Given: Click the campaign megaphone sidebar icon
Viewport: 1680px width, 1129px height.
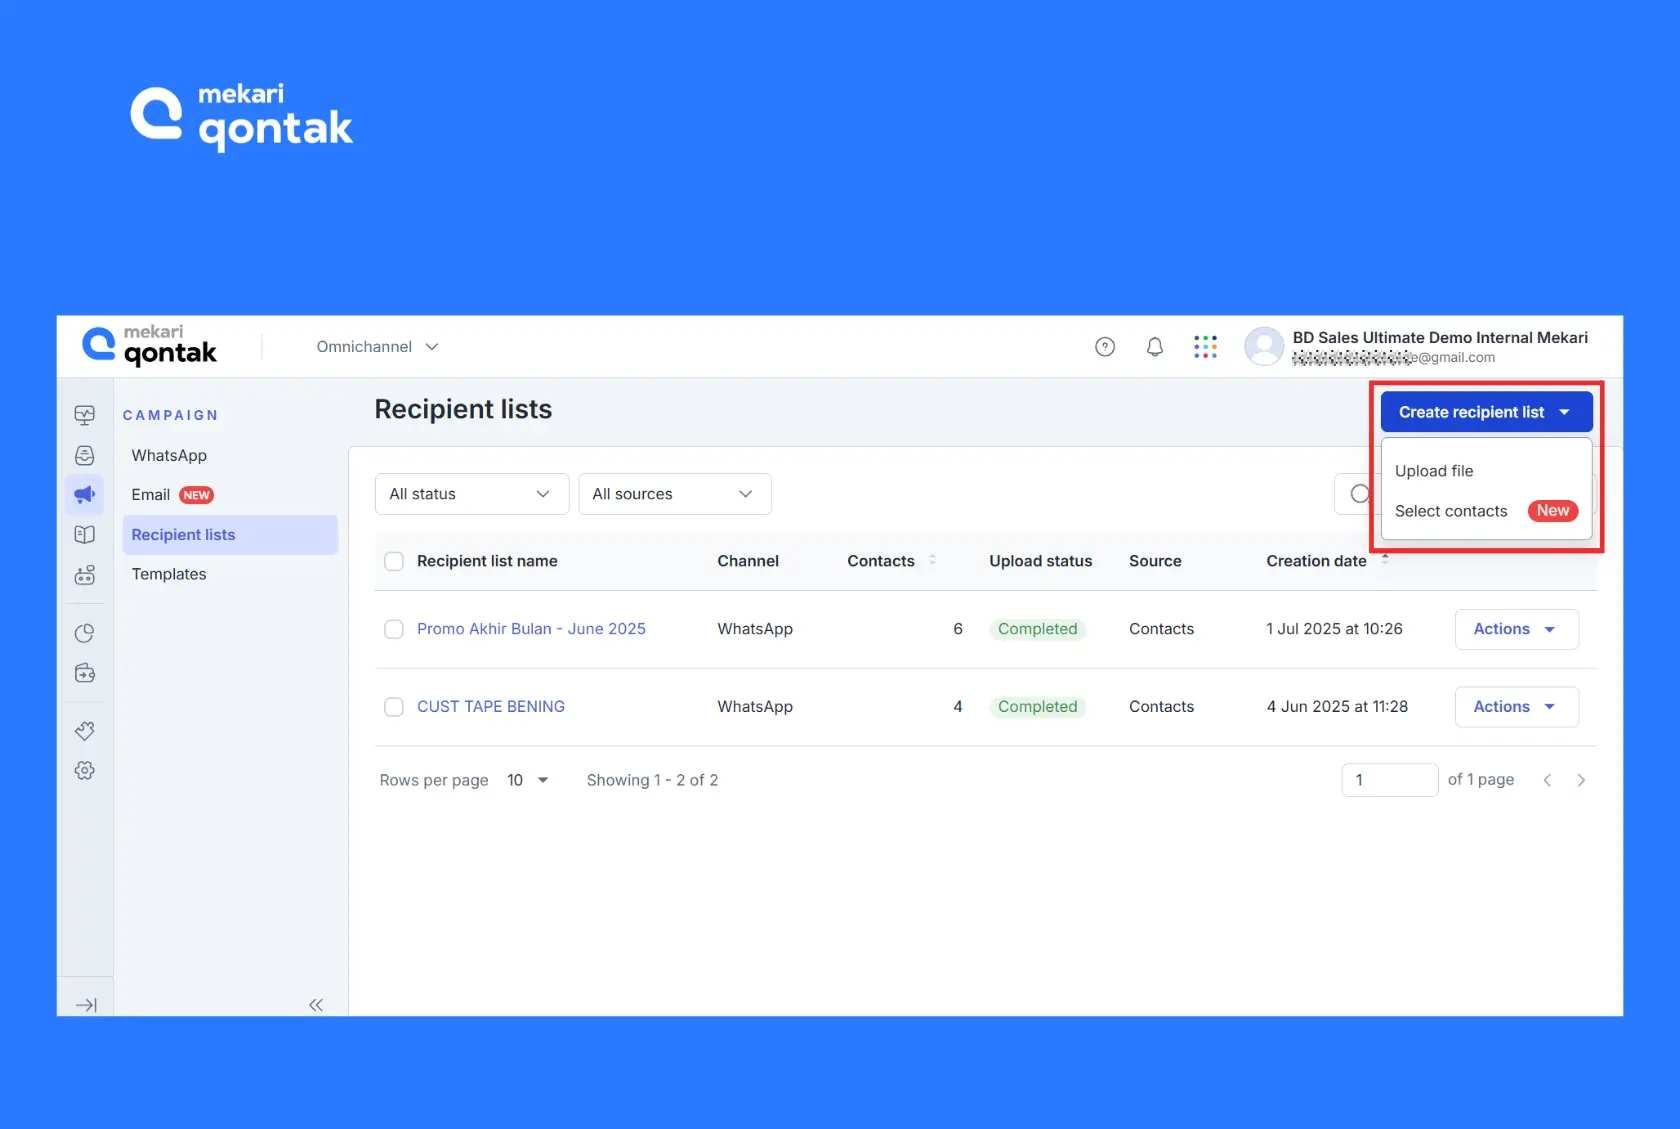Looking at the screenshot, I should pyautogui.click(x=85, y=494).
